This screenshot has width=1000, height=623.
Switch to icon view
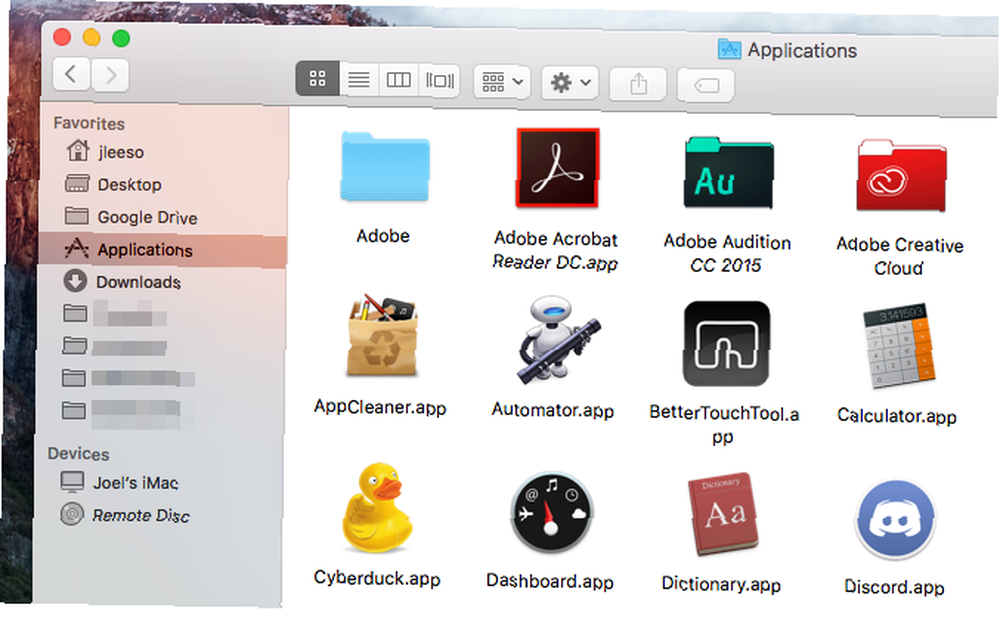(318, 78)
